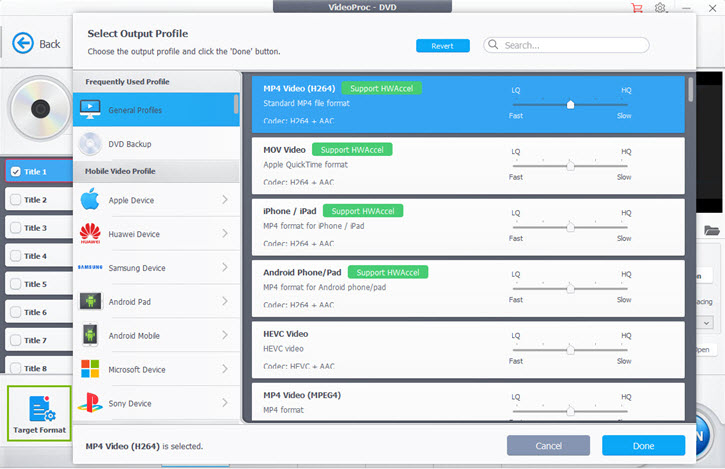Click the Sony PlayStation logo icon
Screen dimensions: 725x469
pyautogui.click(x=90, y=404)
